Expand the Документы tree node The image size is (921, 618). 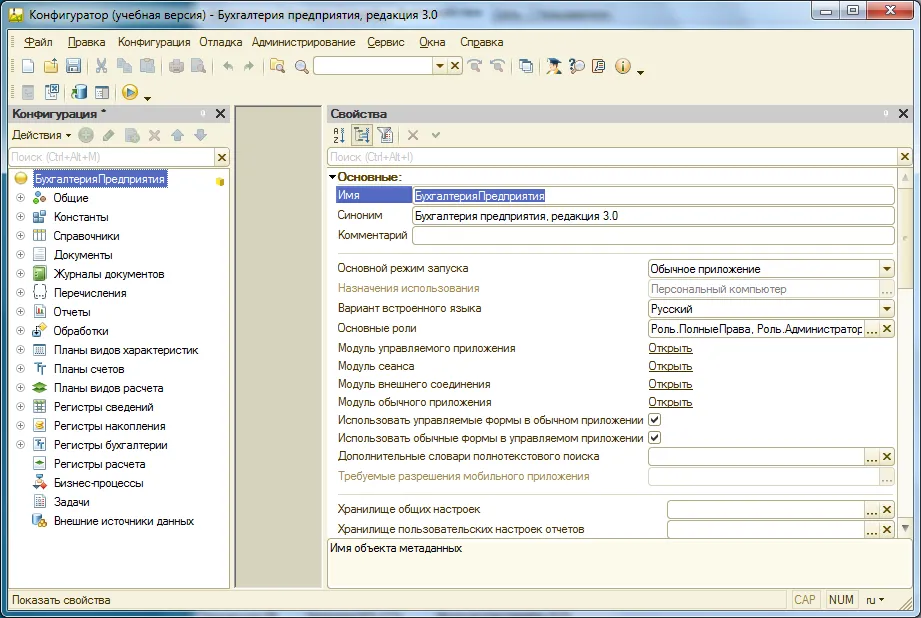[21, 255]
